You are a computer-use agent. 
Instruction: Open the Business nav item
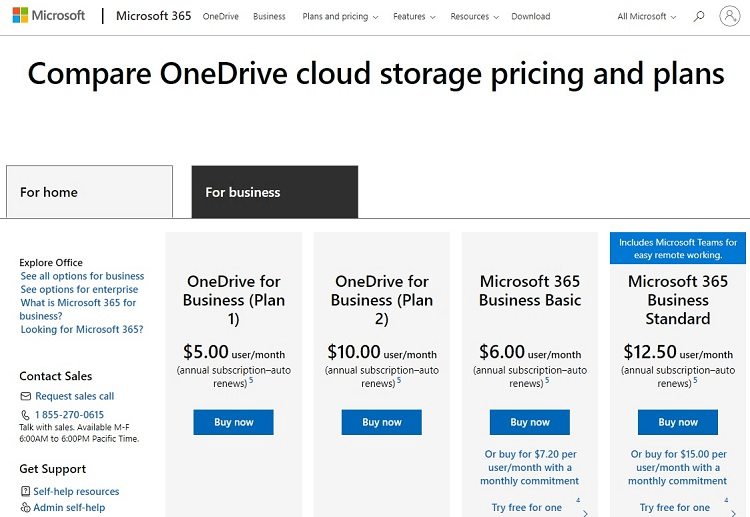(x=269, y=16)
